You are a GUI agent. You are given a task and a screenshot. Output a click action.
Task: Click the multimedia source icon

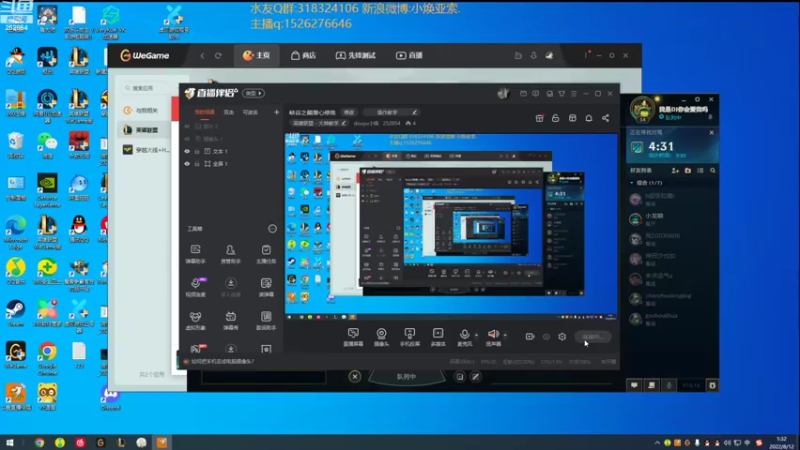(438, 334)
